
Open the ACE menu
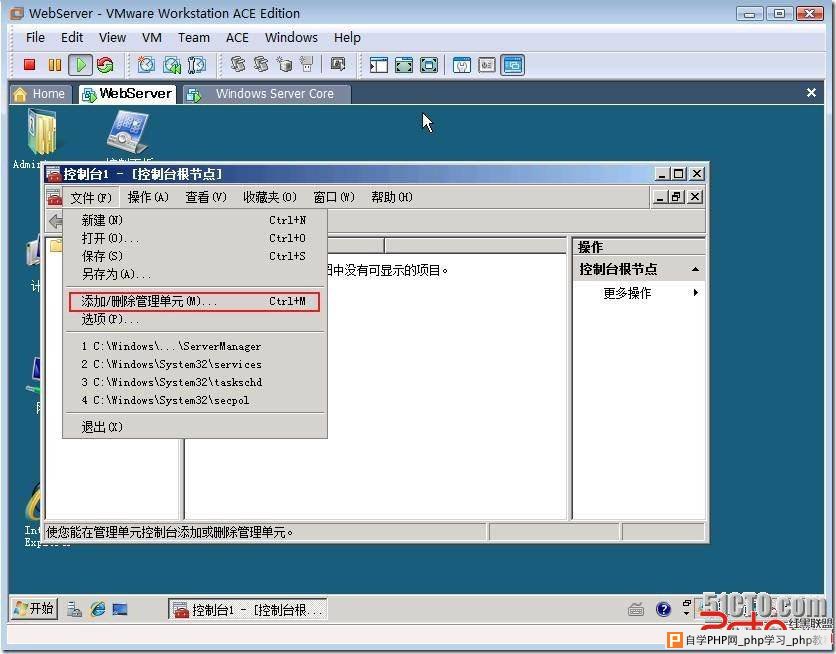(237, 38)
